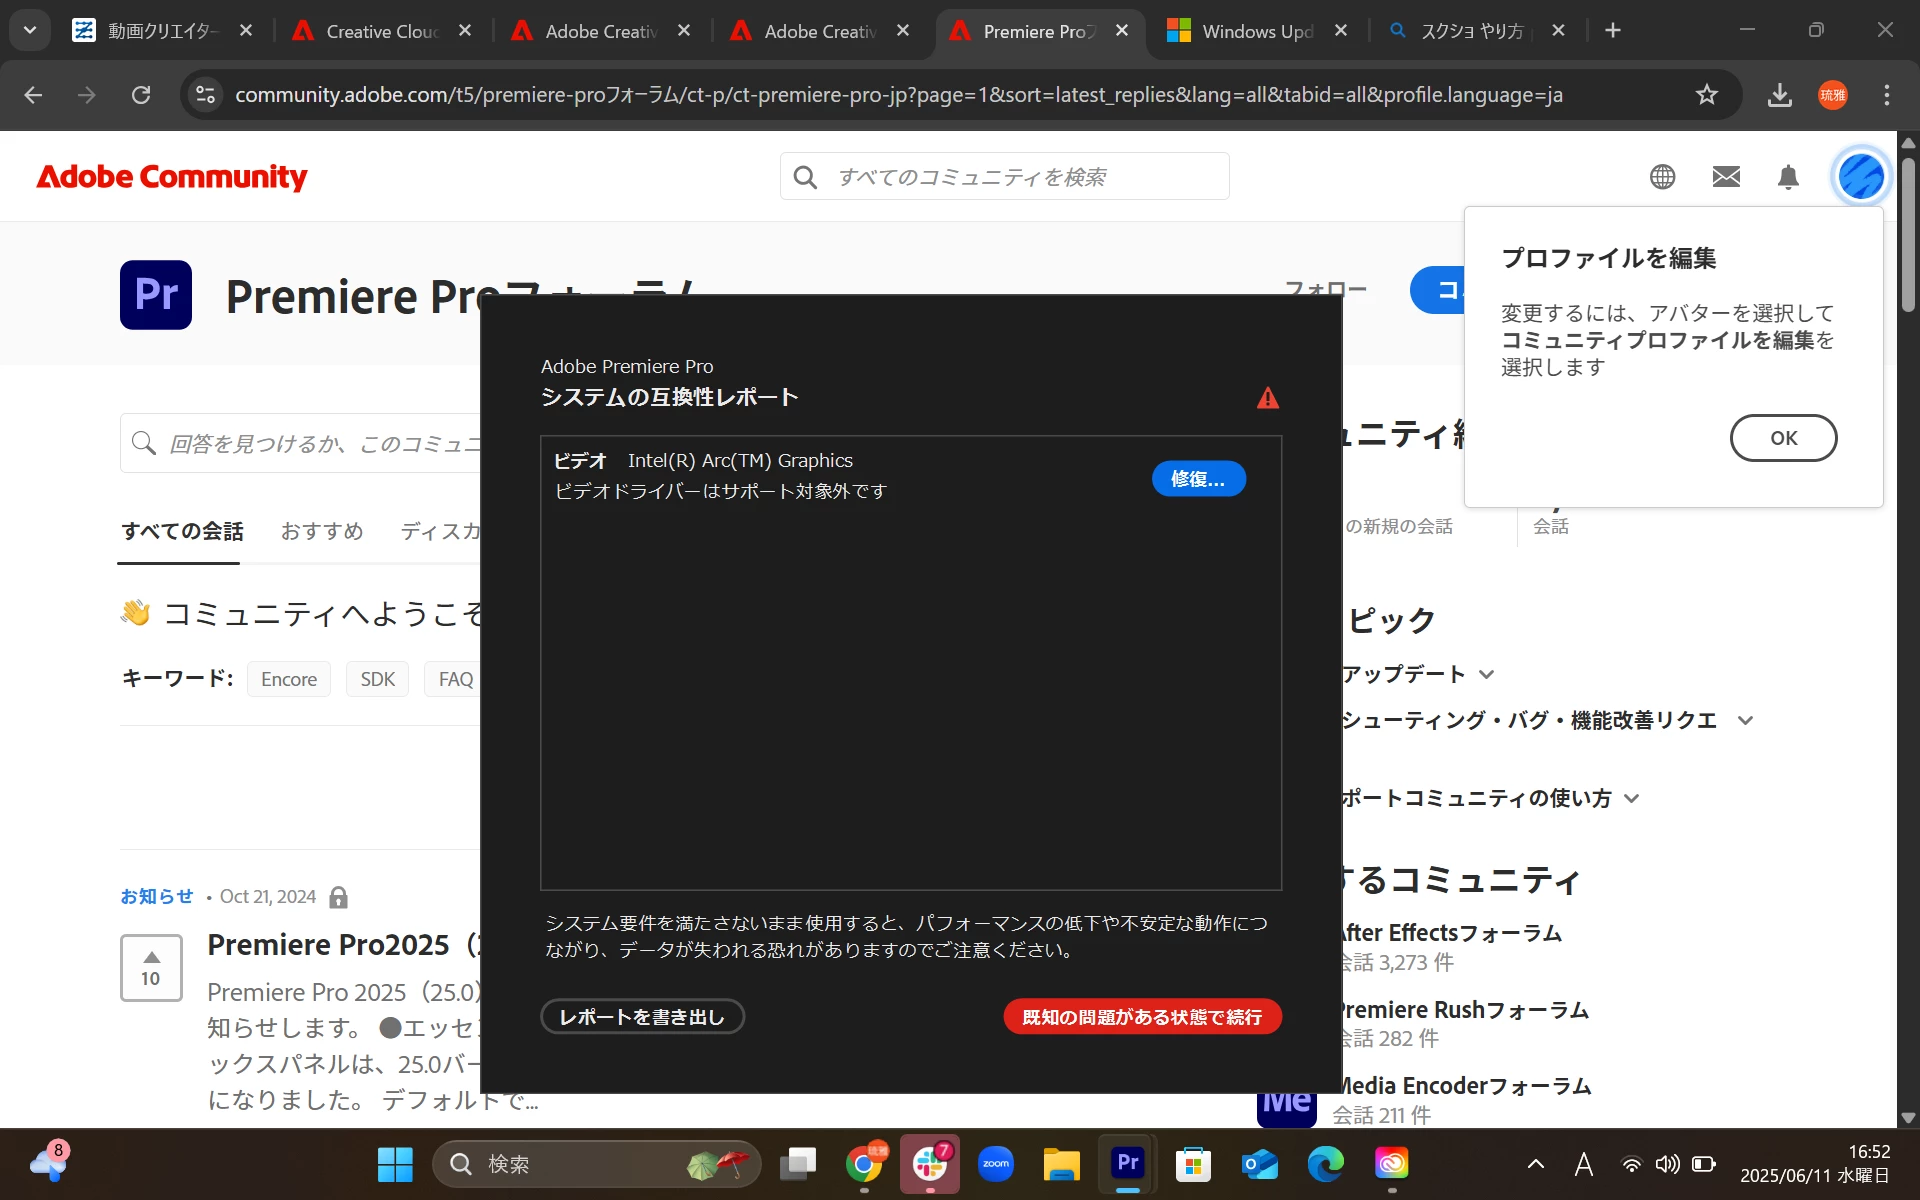Click the upvote arrow showing 10
This screenshot has height=1200, width=1920.
pyautogui.click(x=151, y=957)
